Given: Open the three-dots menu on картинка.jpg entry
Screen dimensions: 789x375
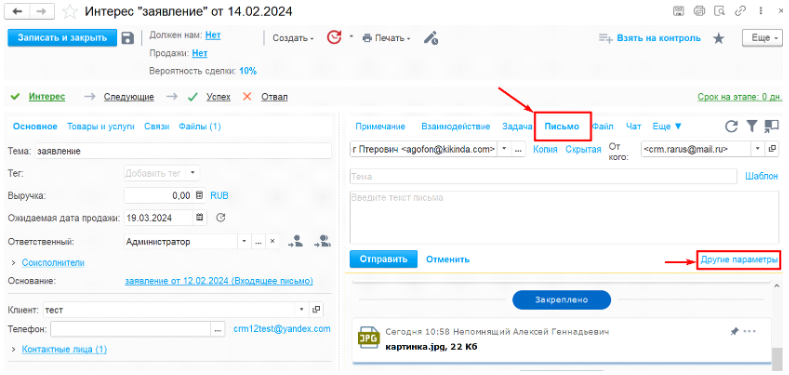Looking at the screenshot, I should tap(750, 331).
